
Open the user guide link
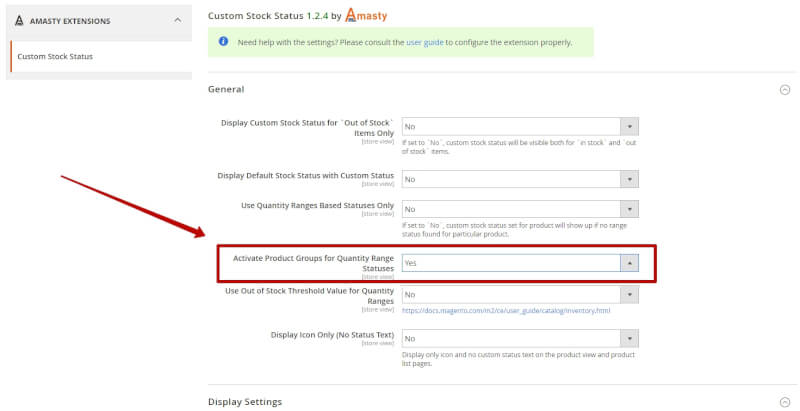(x=424, y=42)
